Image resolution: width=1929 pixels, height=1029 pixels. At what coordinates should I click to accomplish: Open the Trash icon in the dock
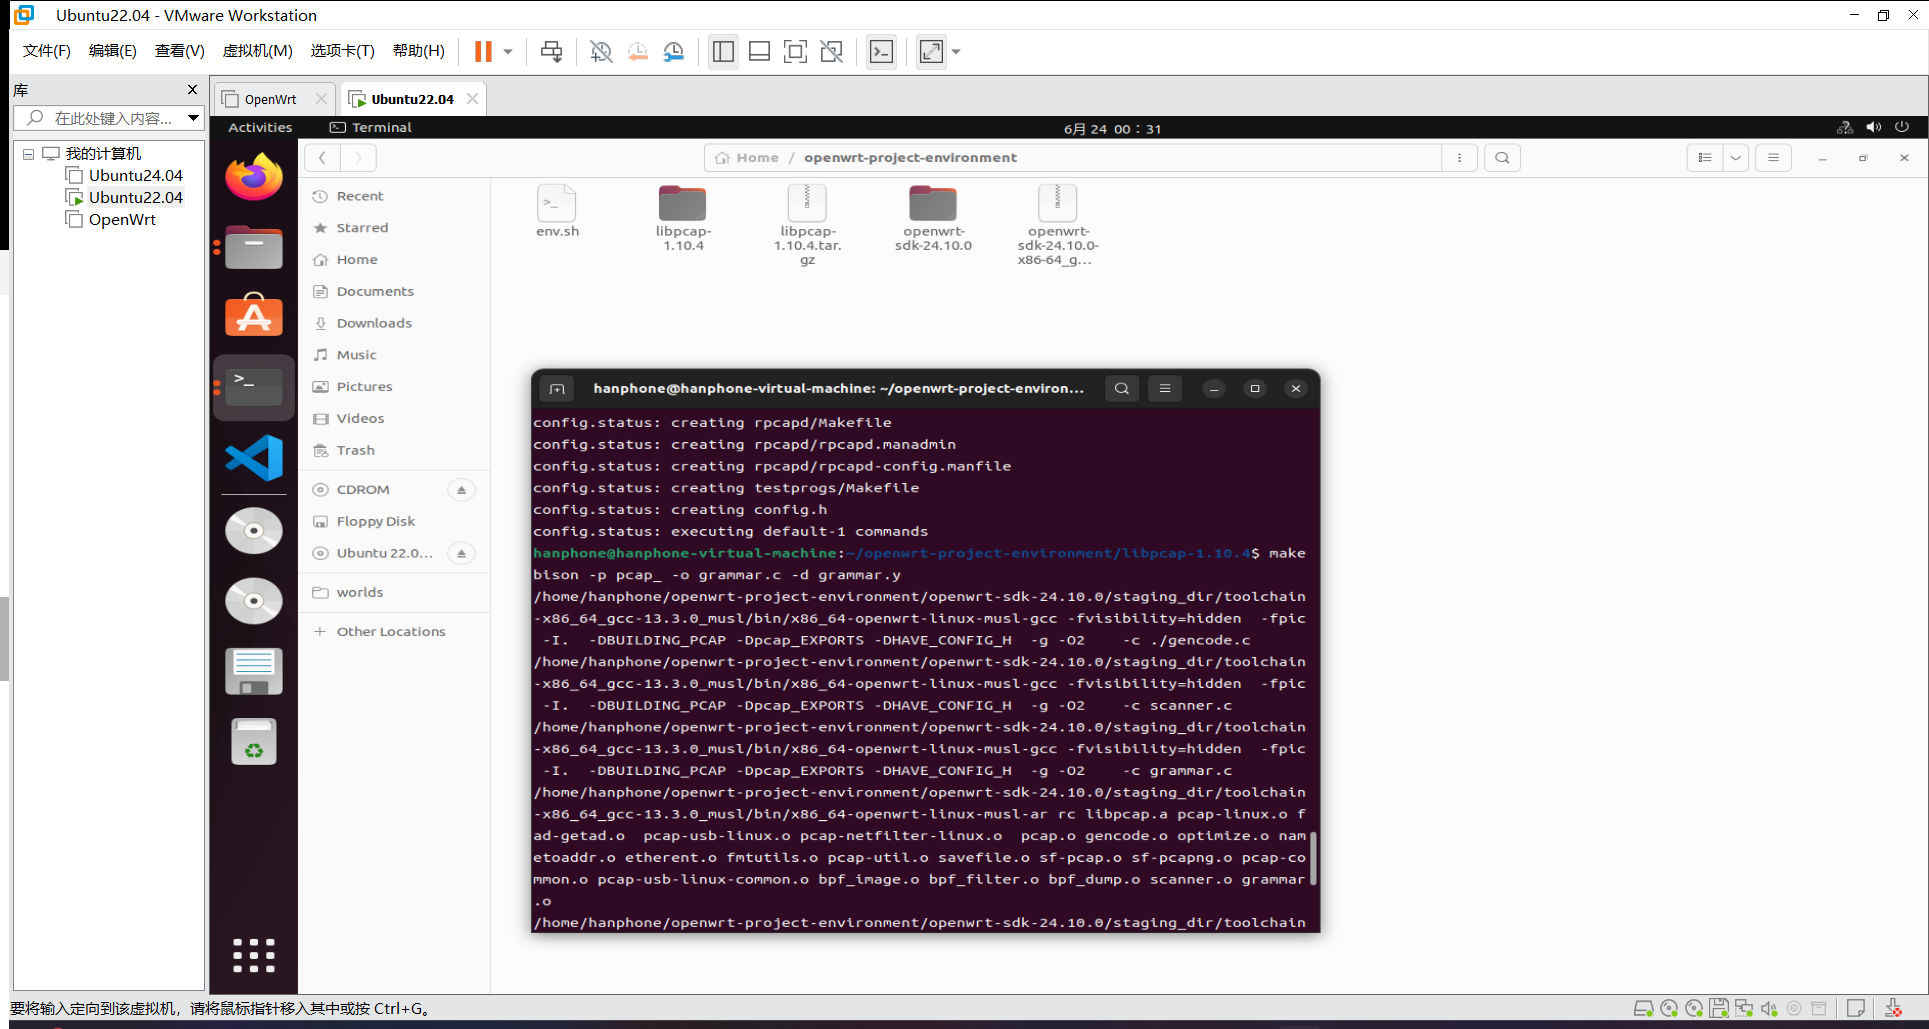click(254, 741)
